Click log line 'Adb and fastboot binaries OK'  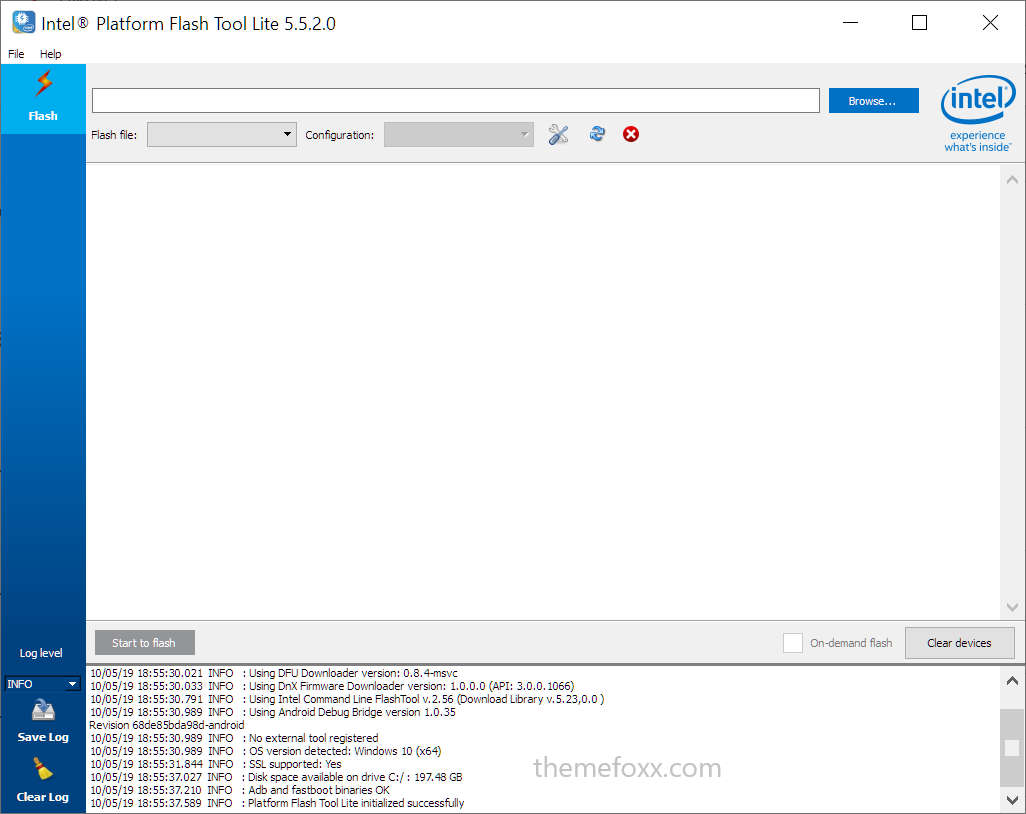tap(239, 790)
